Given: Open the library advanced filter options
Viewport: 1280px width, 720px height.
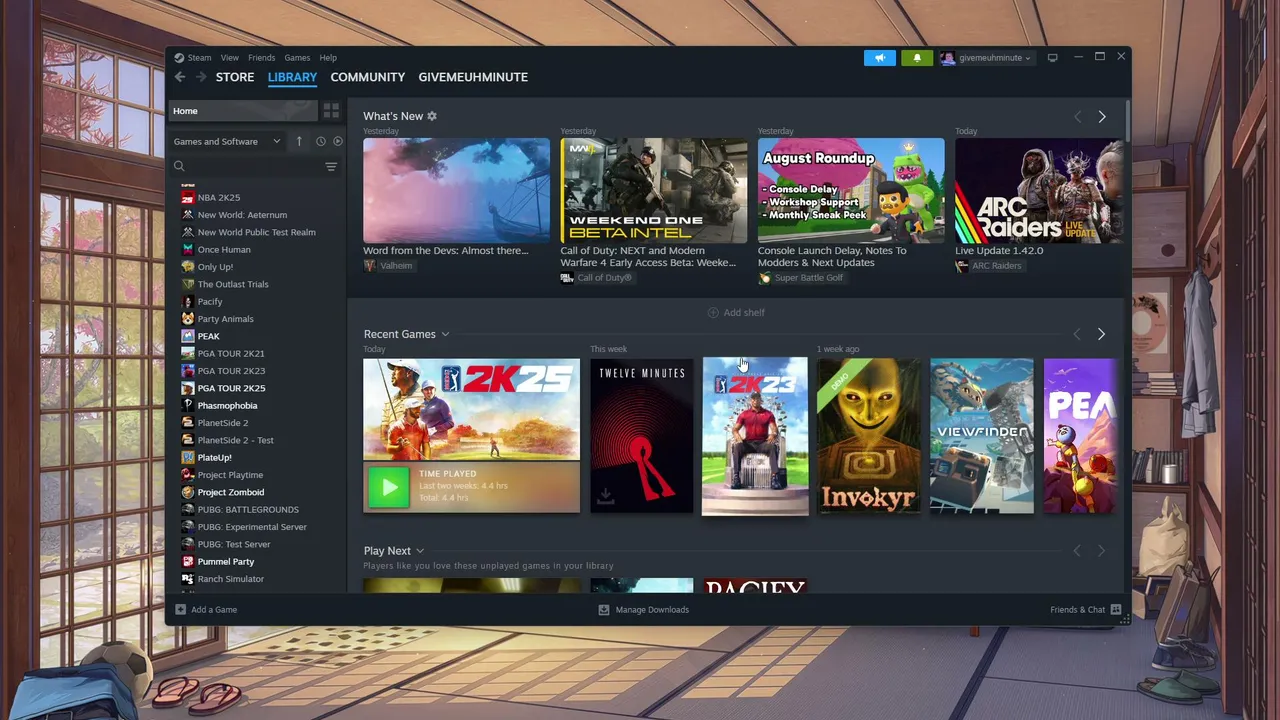Looking at the screenshot, I should point(331,167).
